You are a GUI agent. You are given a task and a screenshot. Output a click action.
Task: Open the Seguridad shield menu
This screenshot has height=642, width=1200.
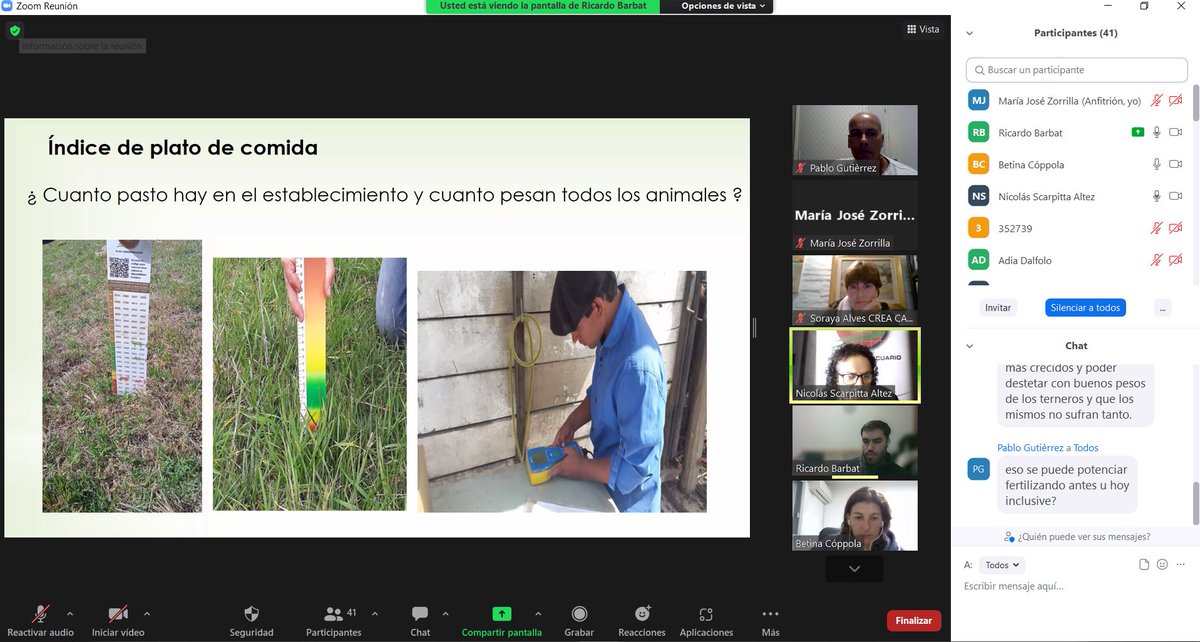(x=251, y=619)
